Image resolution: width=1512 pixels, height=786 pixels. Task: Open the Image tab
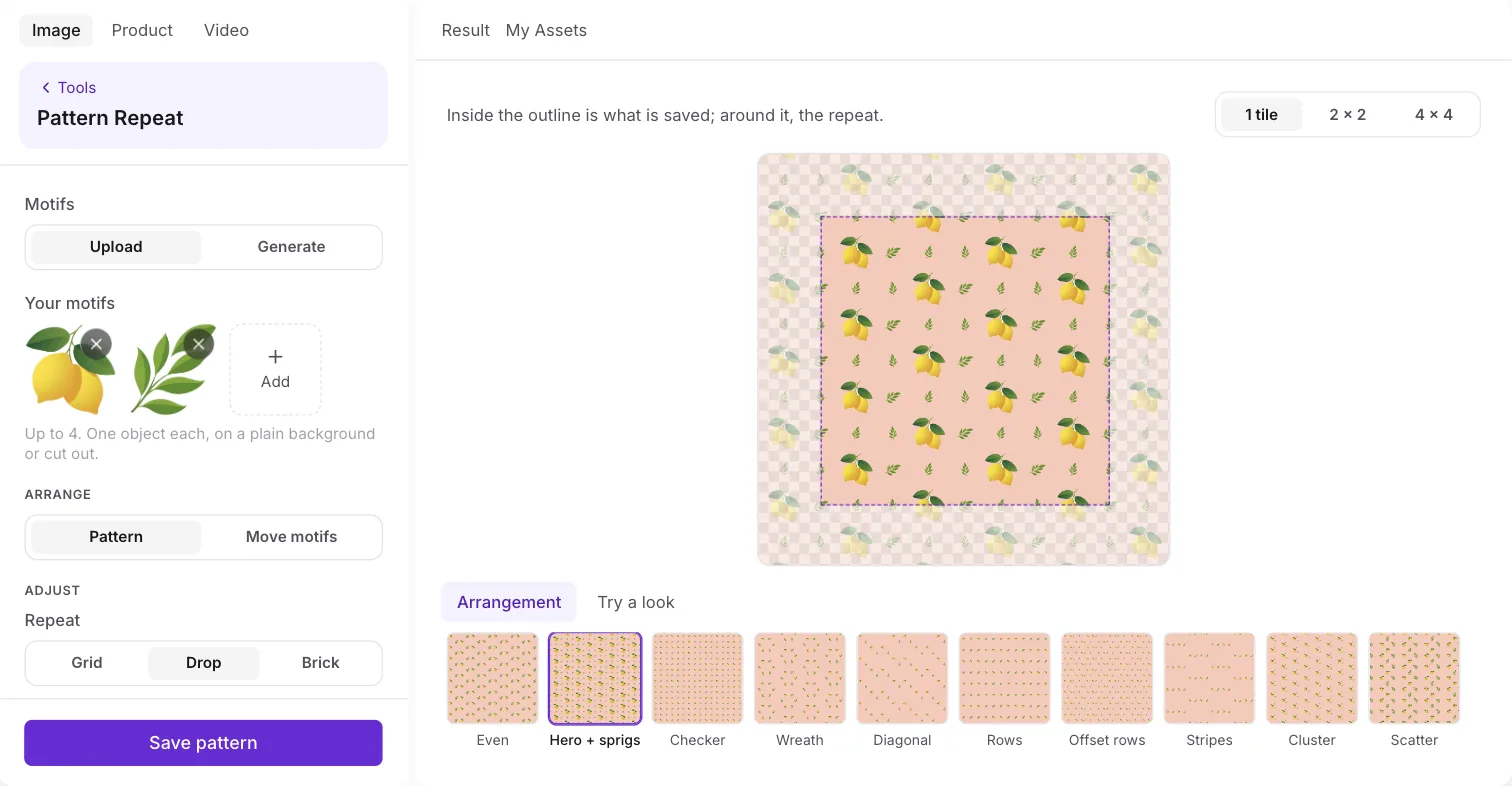pyautogui.click(x=56, y=30)
